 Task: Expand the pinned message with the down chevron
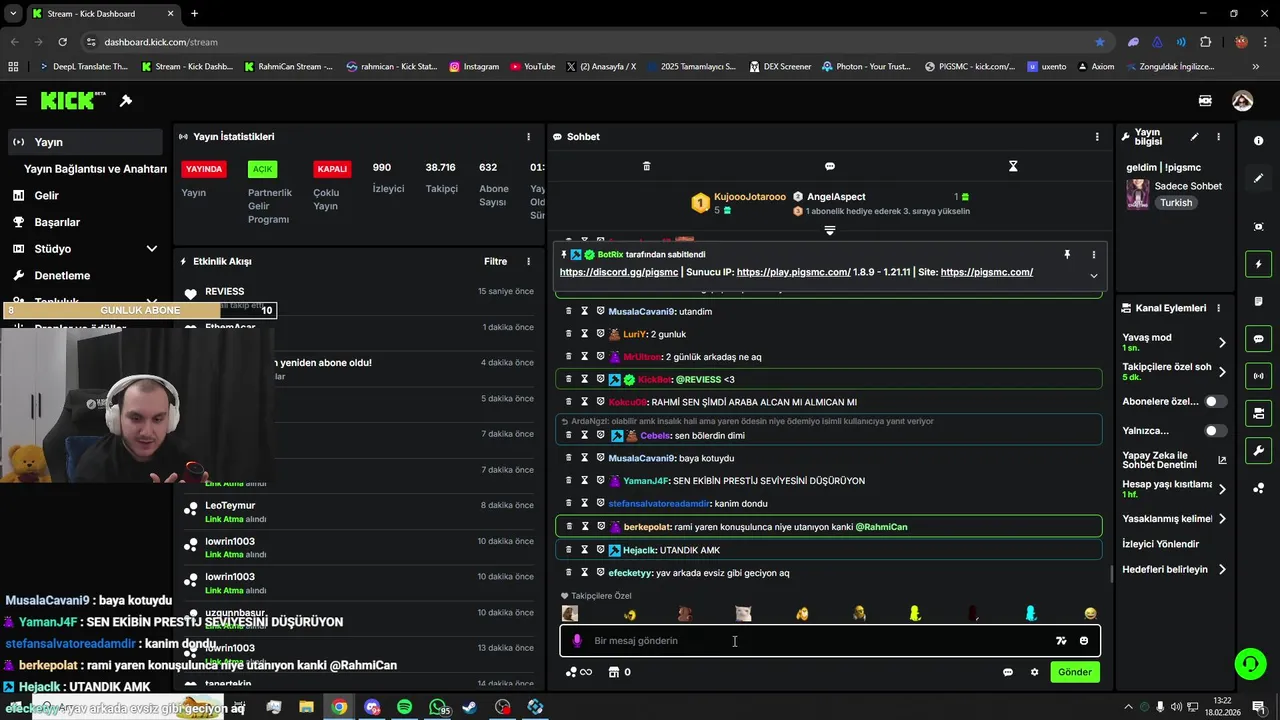click(1093, 276)
